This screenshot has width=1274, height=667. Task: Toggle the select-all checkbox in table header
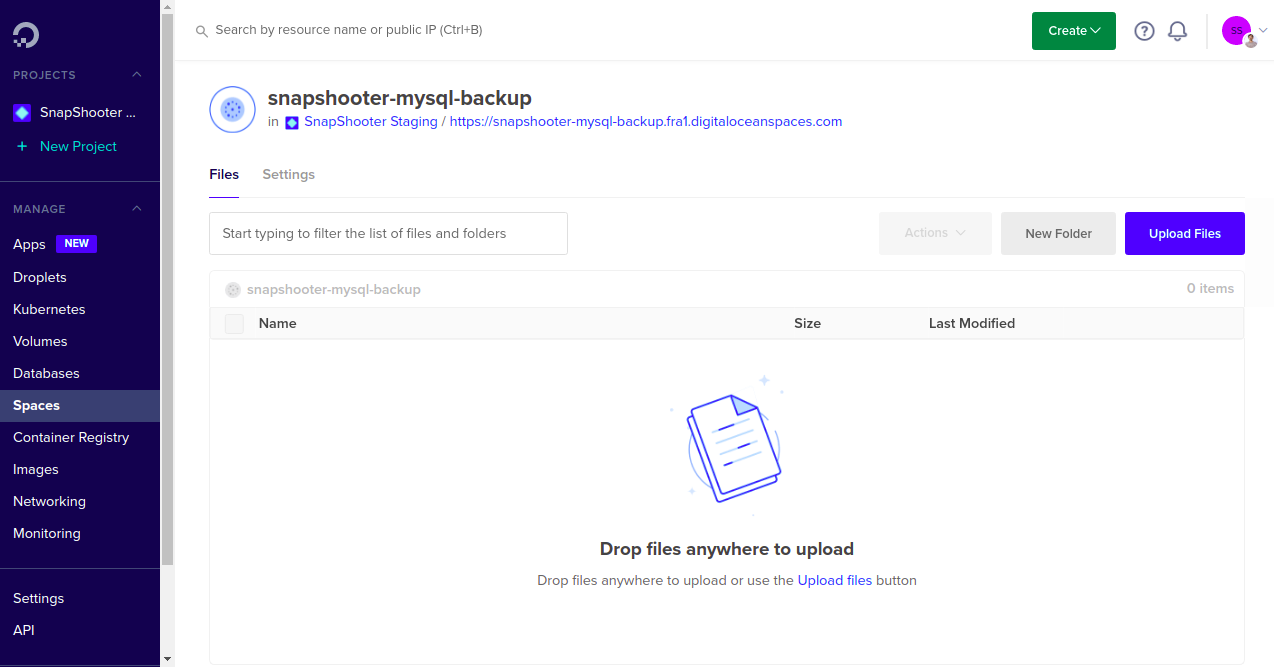click(234, 323)
